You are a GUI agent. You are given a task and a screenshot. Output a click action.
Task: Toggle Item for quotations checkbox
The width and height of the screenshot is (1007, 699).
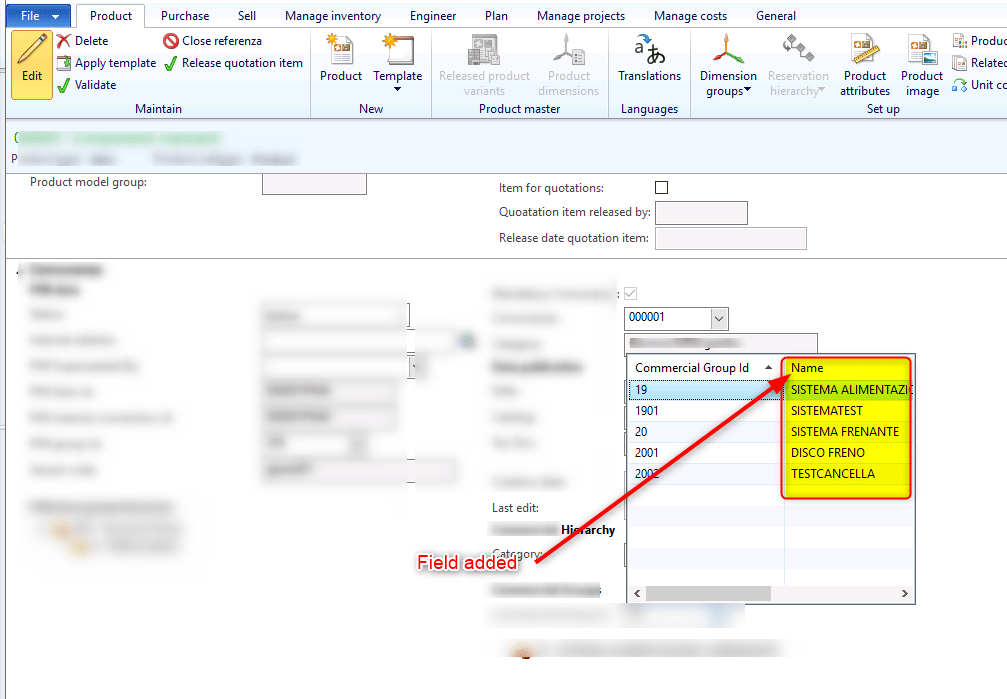tap(661, 187)
